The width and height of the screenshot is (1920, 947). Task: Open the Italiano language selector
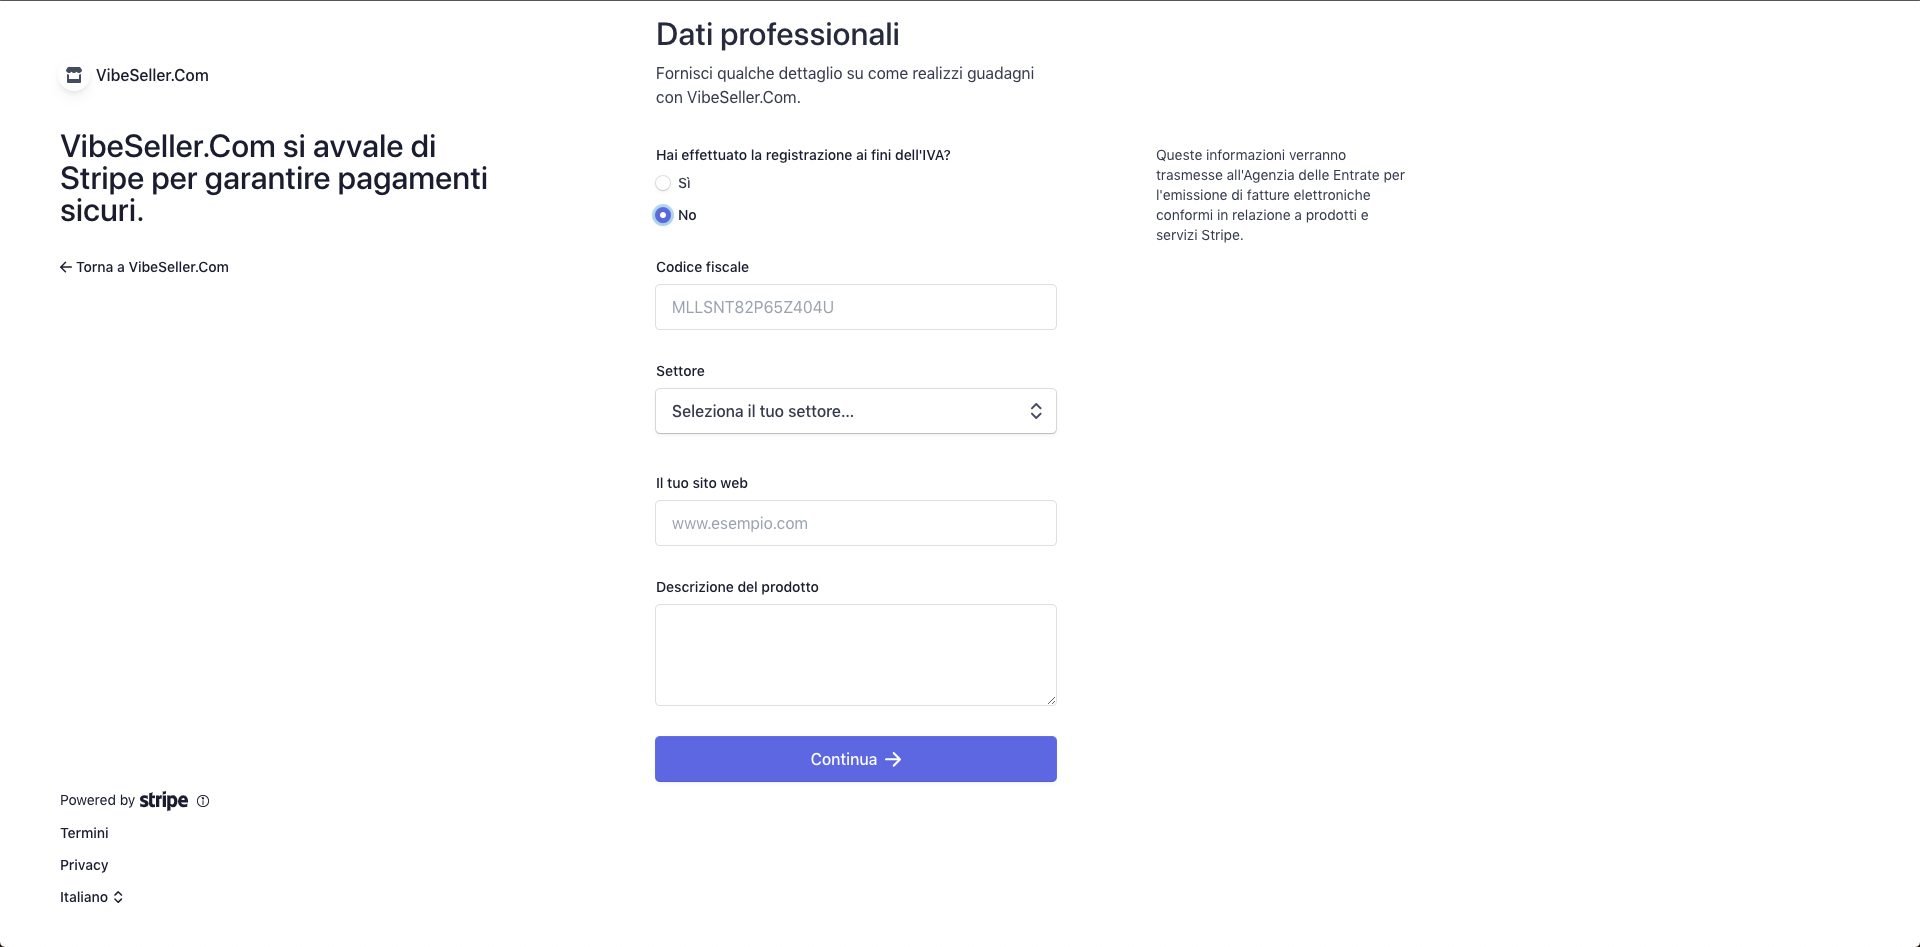91,897
